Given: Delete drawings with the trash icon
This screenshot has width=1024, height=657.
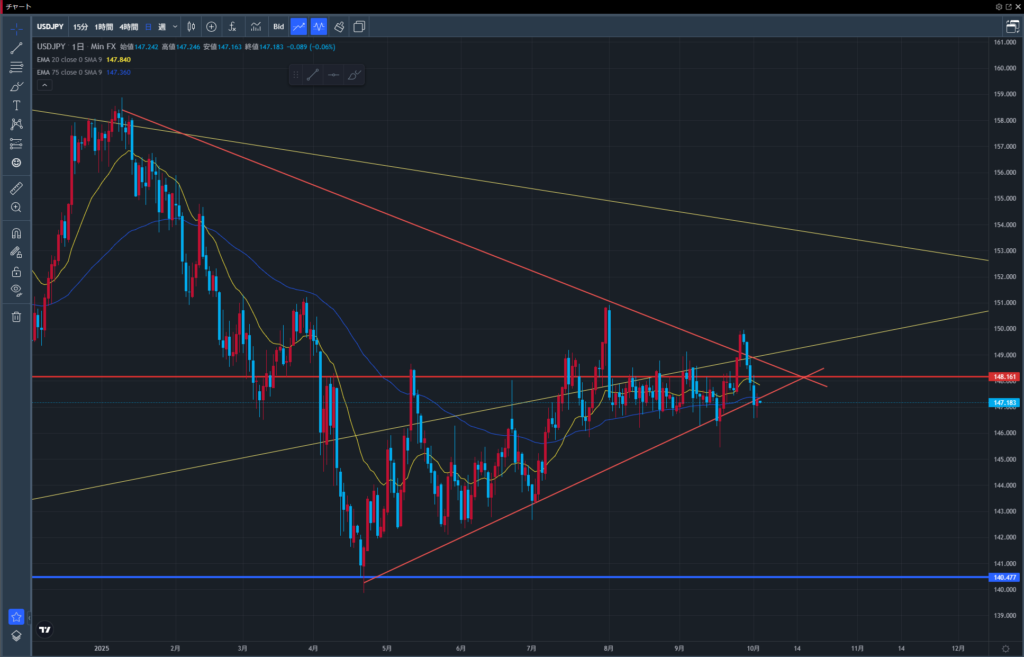Looking at the screenshot, I should tap(16, 317).
